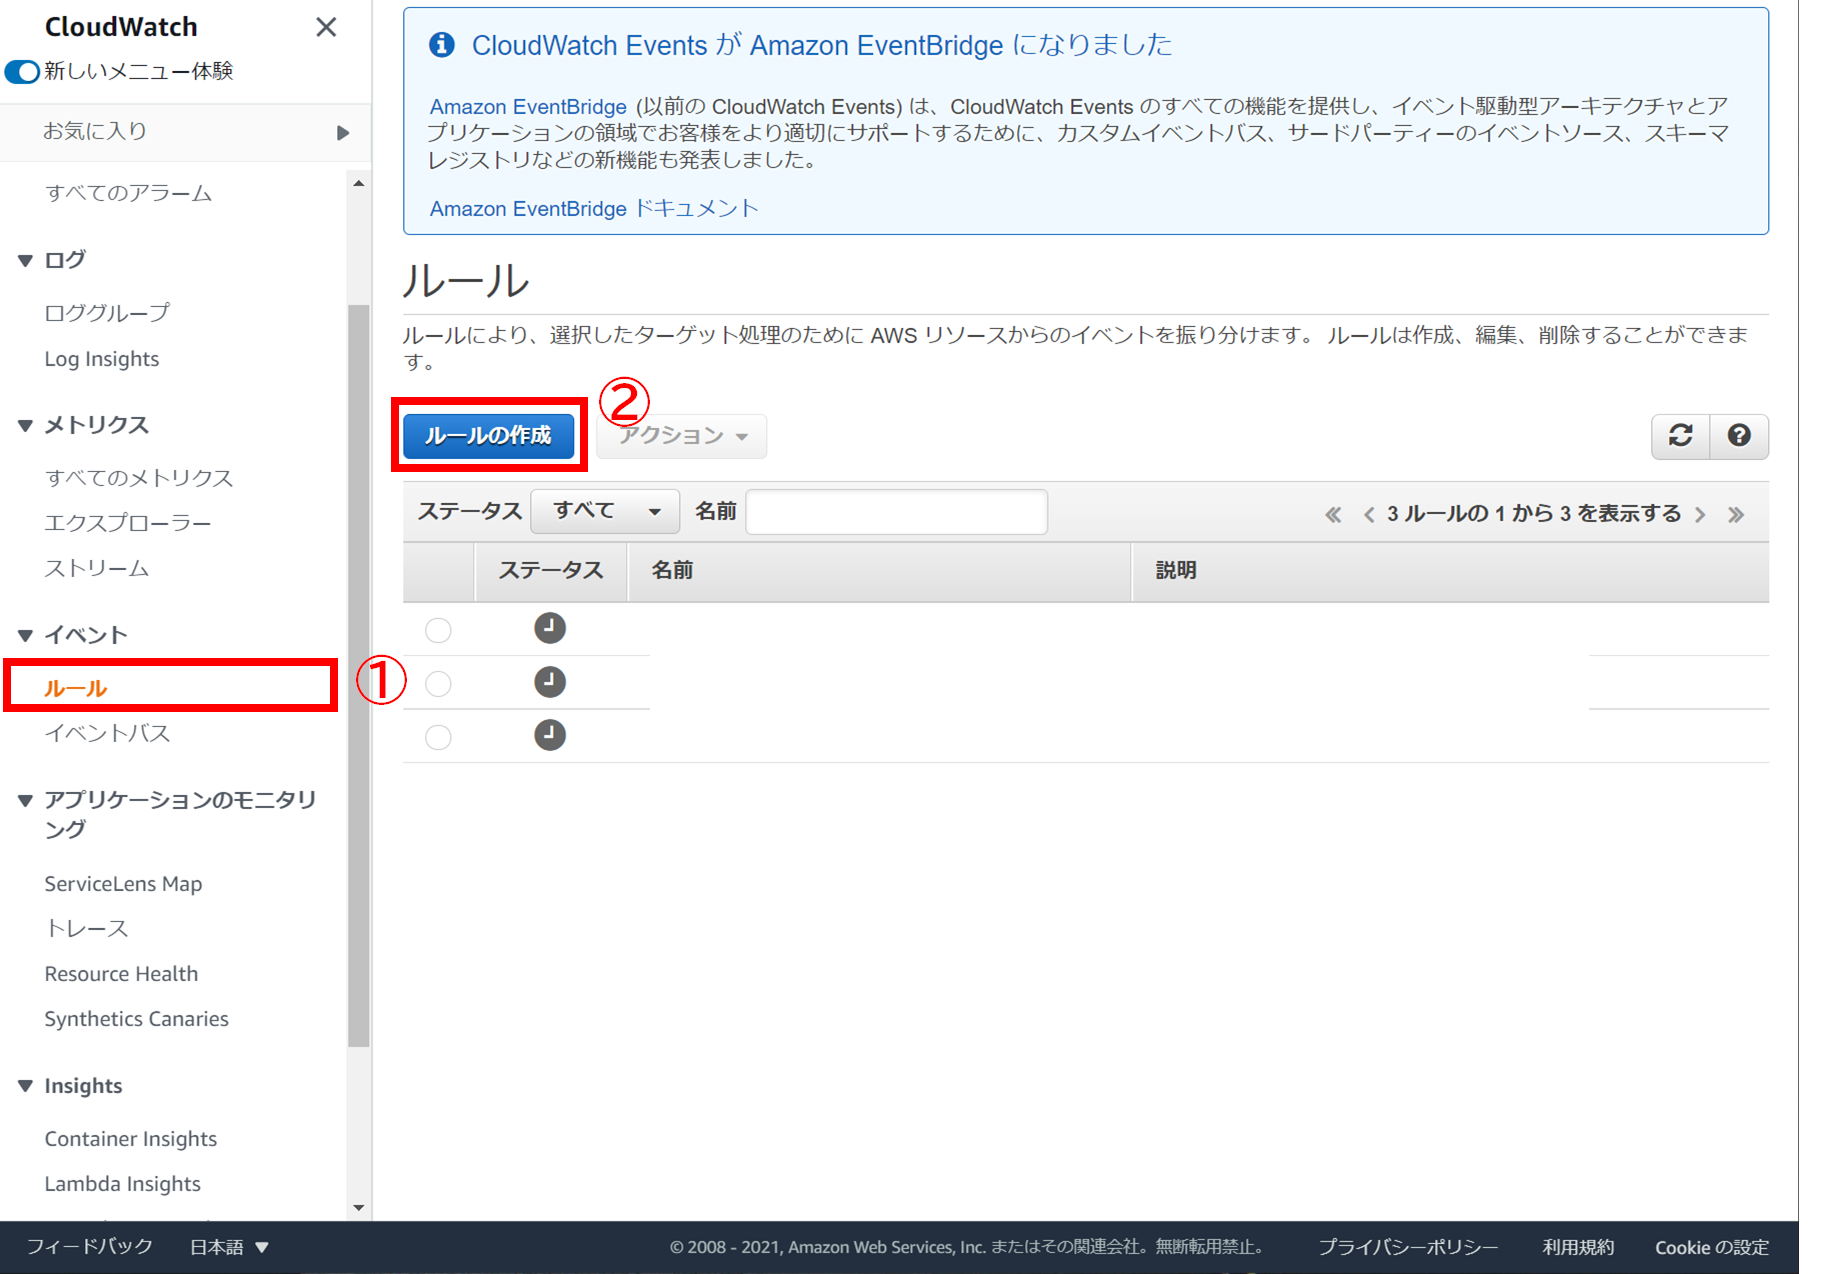
Task: Open 利用規約 link
Action: pos(1577,1247)
